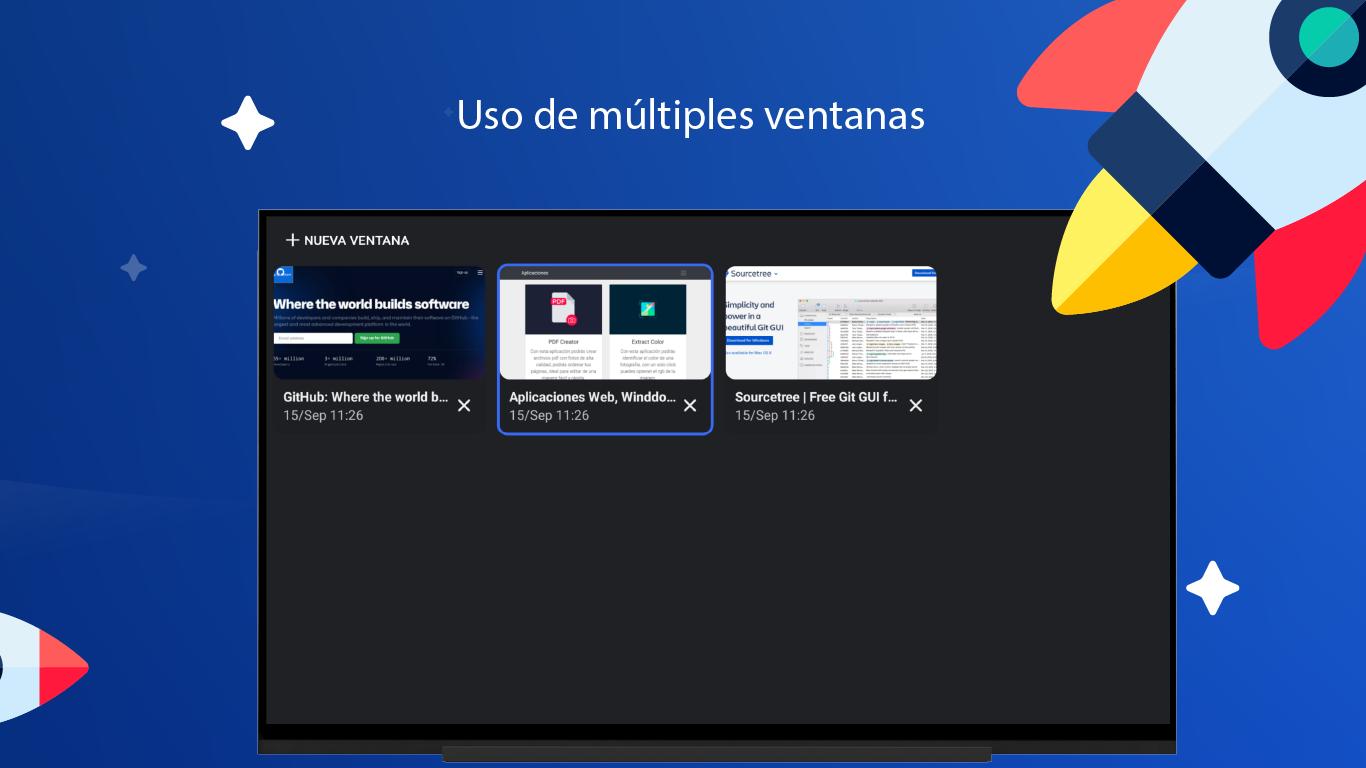Viewport: 1366px width, 768px height.
Task: Click the PDF Creator label in Aplicaciones preview
Action: tap(563, 342)
